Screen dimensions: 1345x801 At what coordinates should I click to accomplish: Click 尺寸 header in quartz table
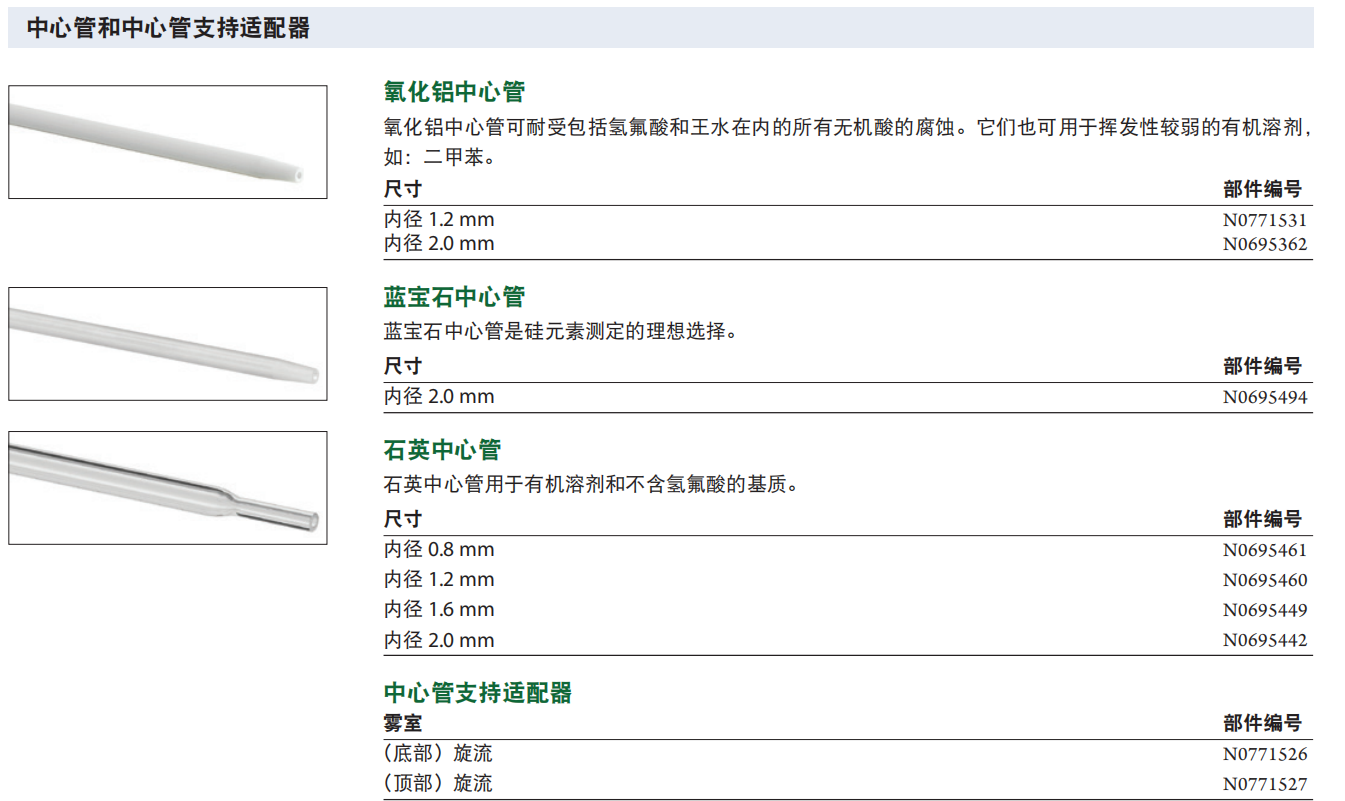click(x=403, y=519)
